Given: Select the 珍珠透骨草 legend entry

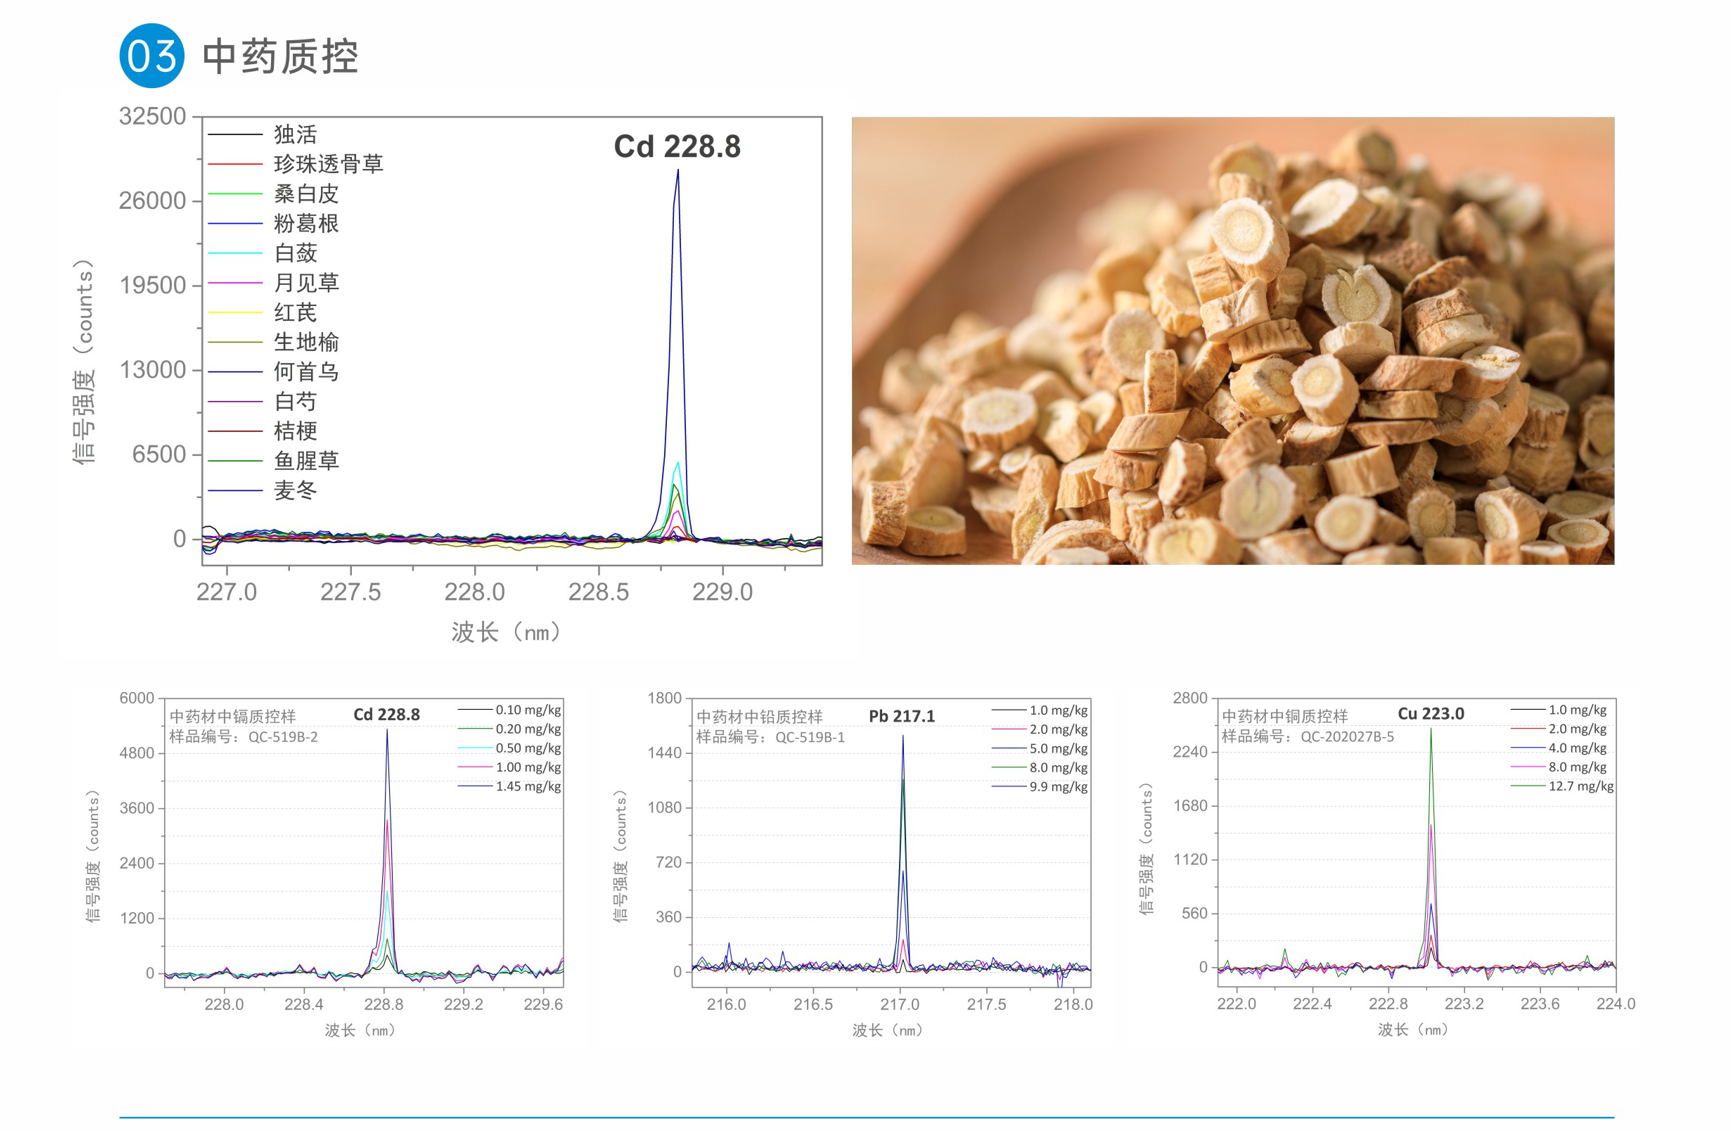Looking at the screenshot, I should pyautogui.click(x=328, y=164).
